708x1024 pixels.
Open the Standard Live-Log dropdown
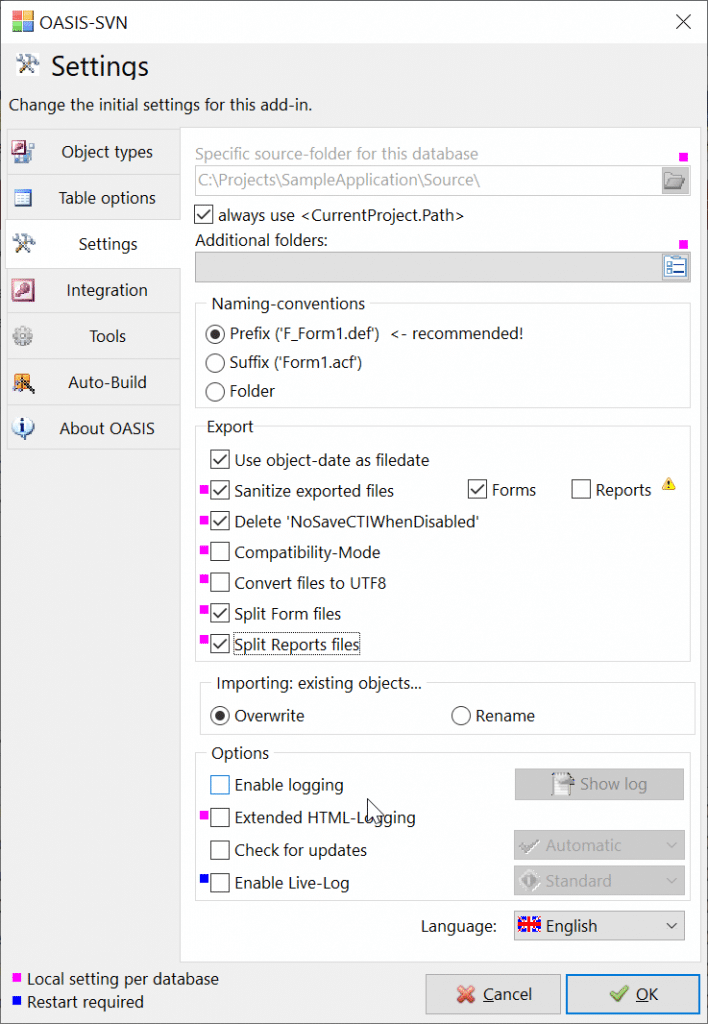[x=599, y=880]
